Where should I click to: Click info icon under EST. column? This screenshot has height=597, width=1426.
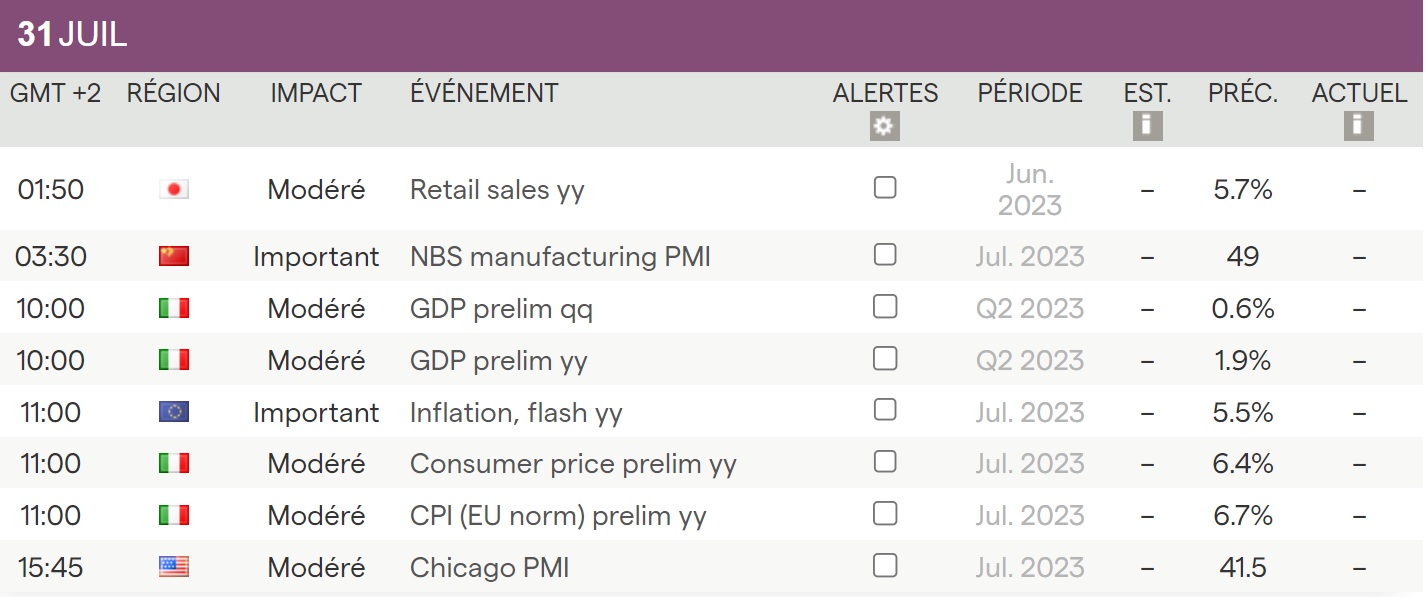tap(1147, 126)
